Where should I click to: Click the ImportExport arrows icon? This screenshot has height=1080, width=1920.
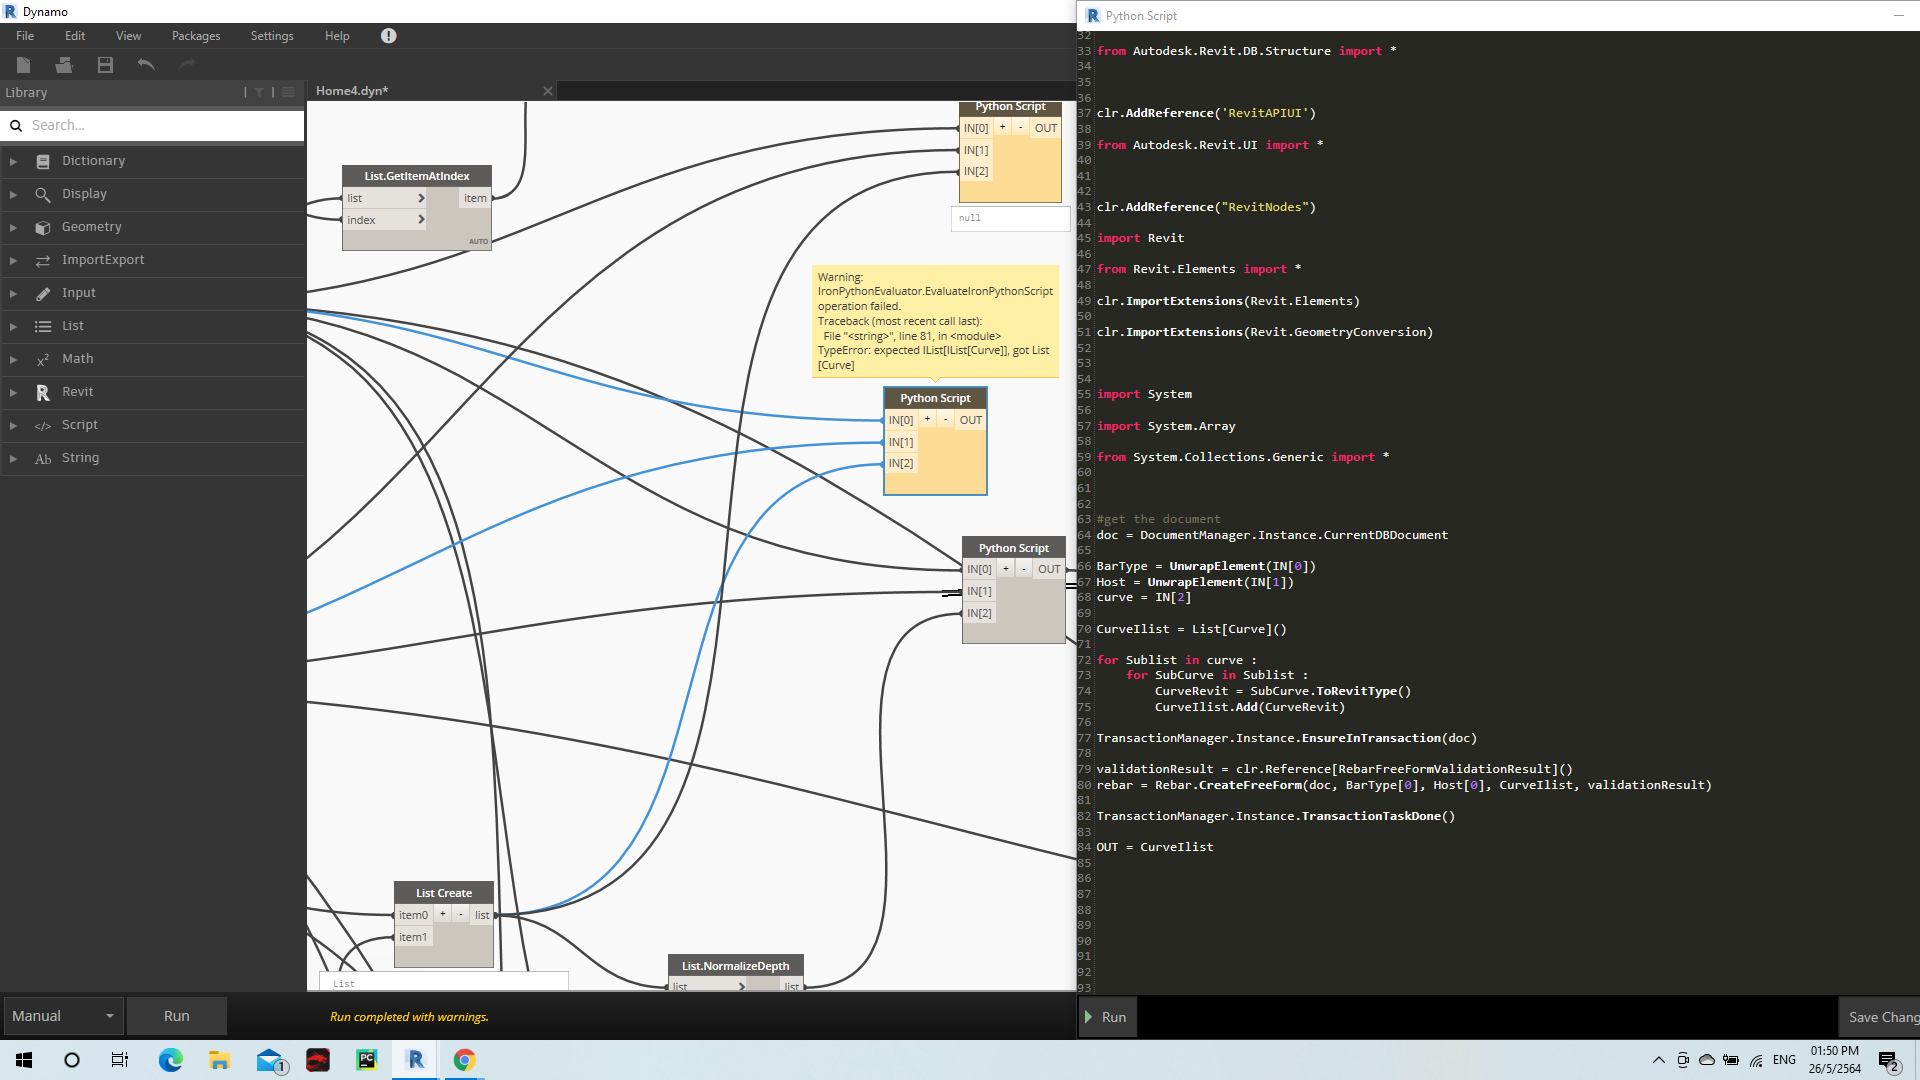[x=43, y=260]
